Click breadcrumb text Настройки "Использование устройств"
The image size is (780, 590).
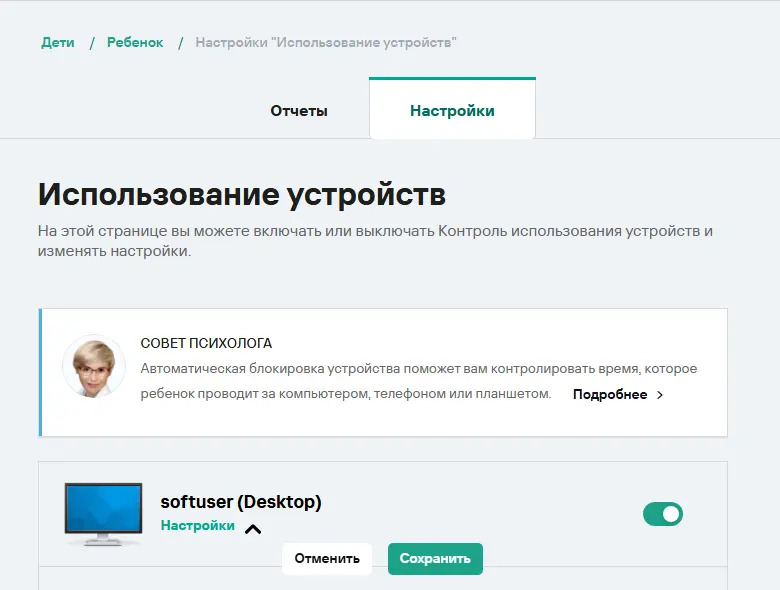point(326,43)
